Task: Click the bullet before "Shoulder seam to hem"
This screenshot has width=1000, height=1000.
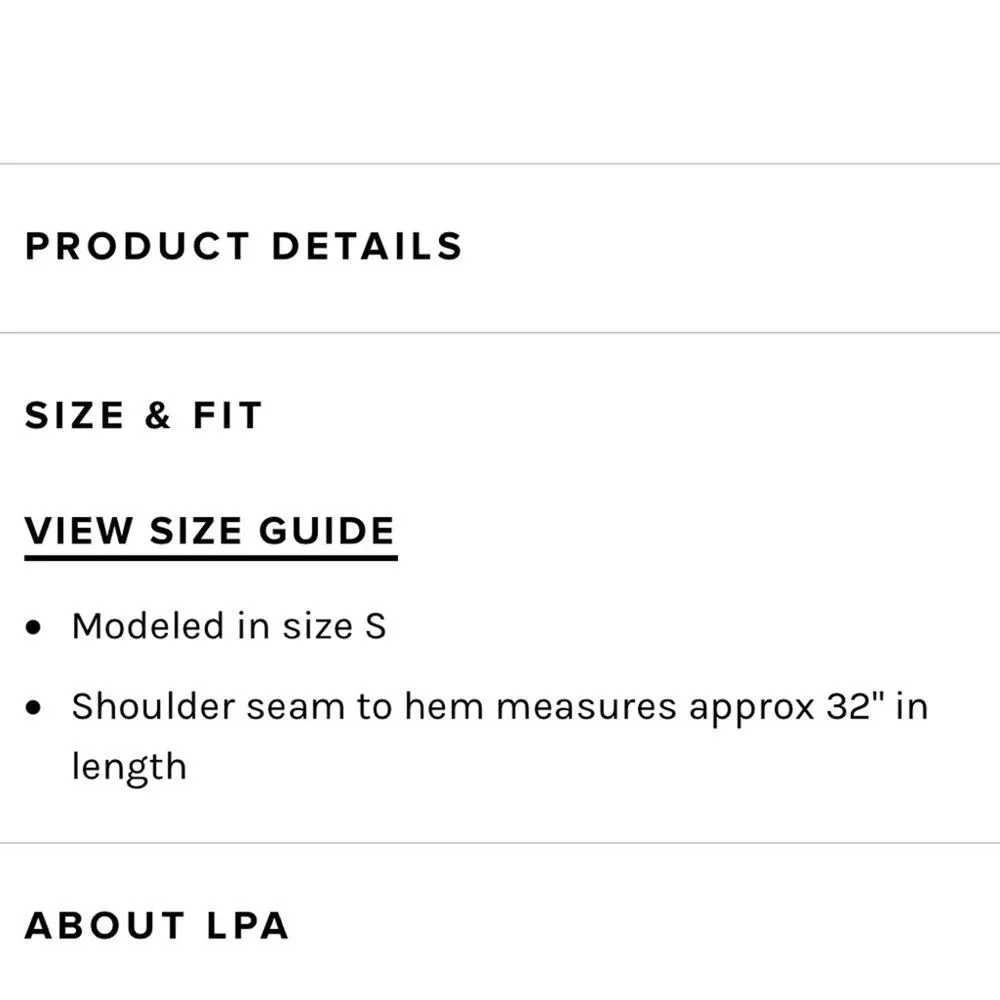Action: point(35,708)
